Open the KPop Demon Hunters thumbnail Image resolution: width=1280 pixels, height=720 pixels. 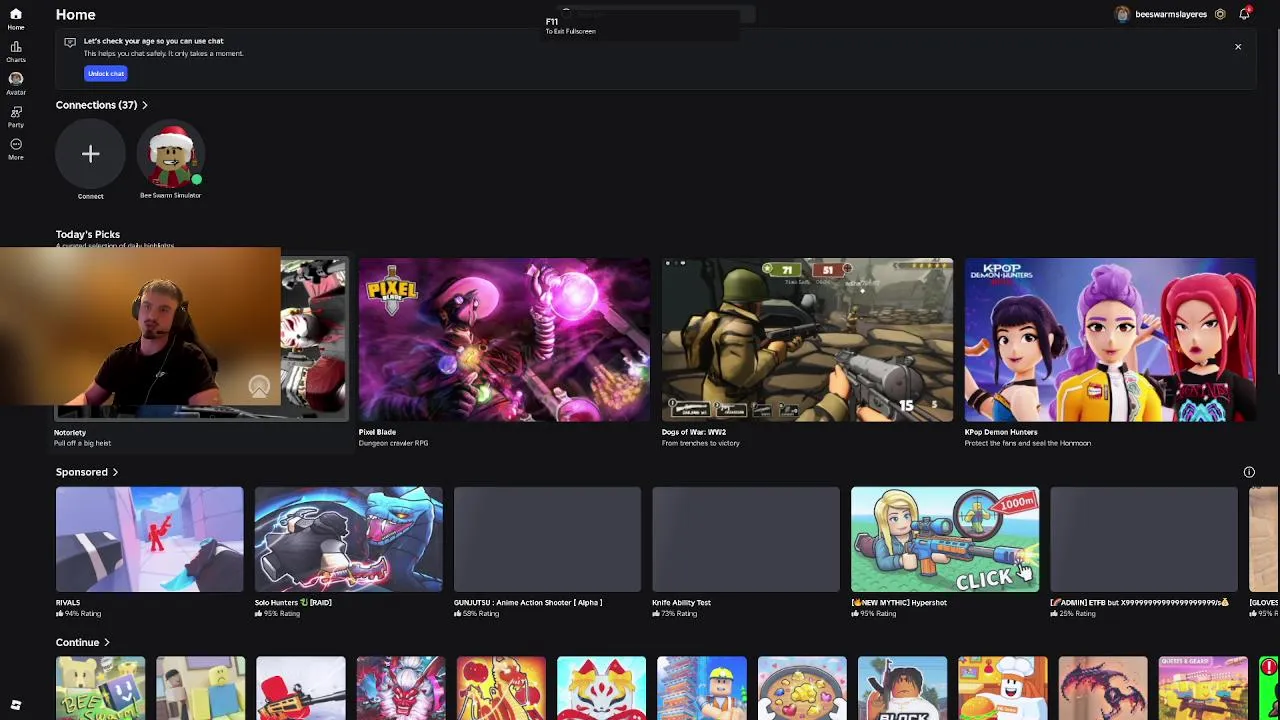coord(1110,340)
